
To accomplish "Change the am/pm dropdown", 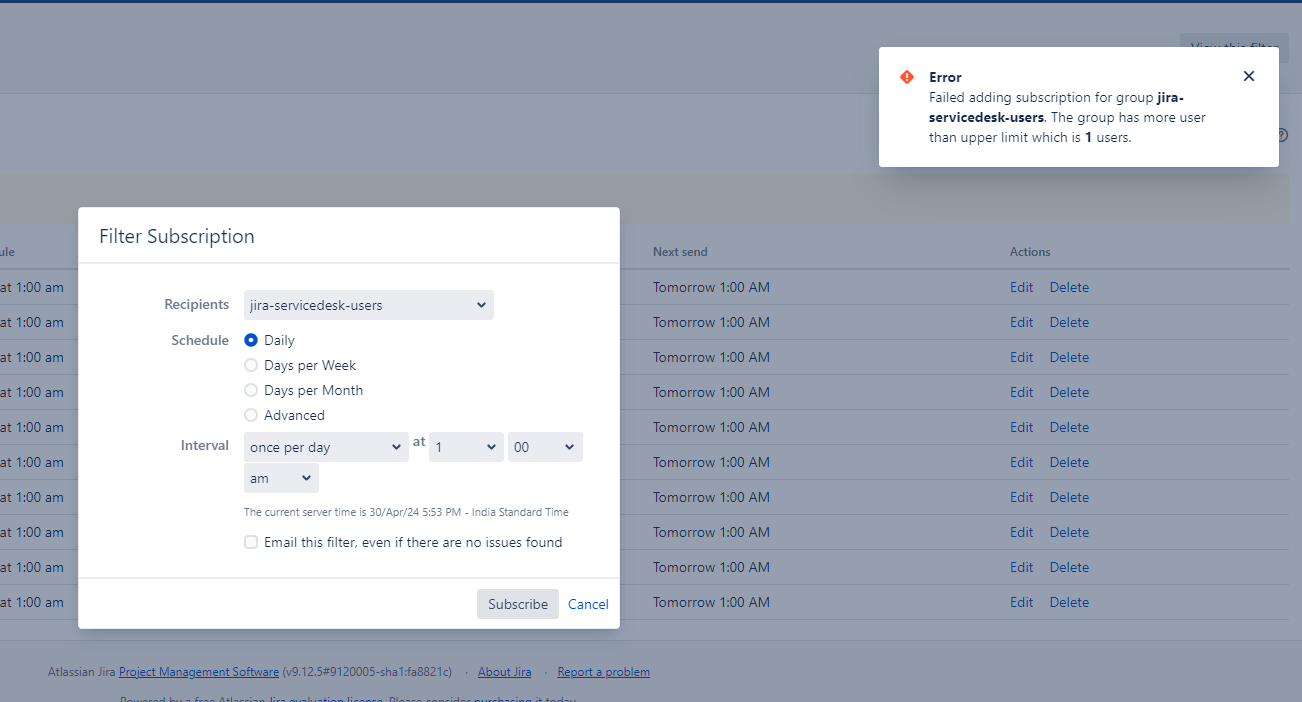I will point(280,478).
